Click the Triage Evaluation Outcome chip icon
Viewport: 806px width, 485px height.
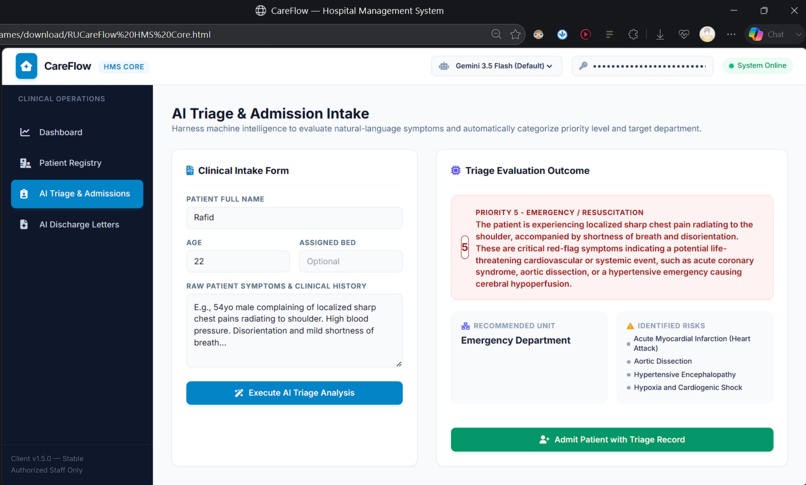(455, 171)
